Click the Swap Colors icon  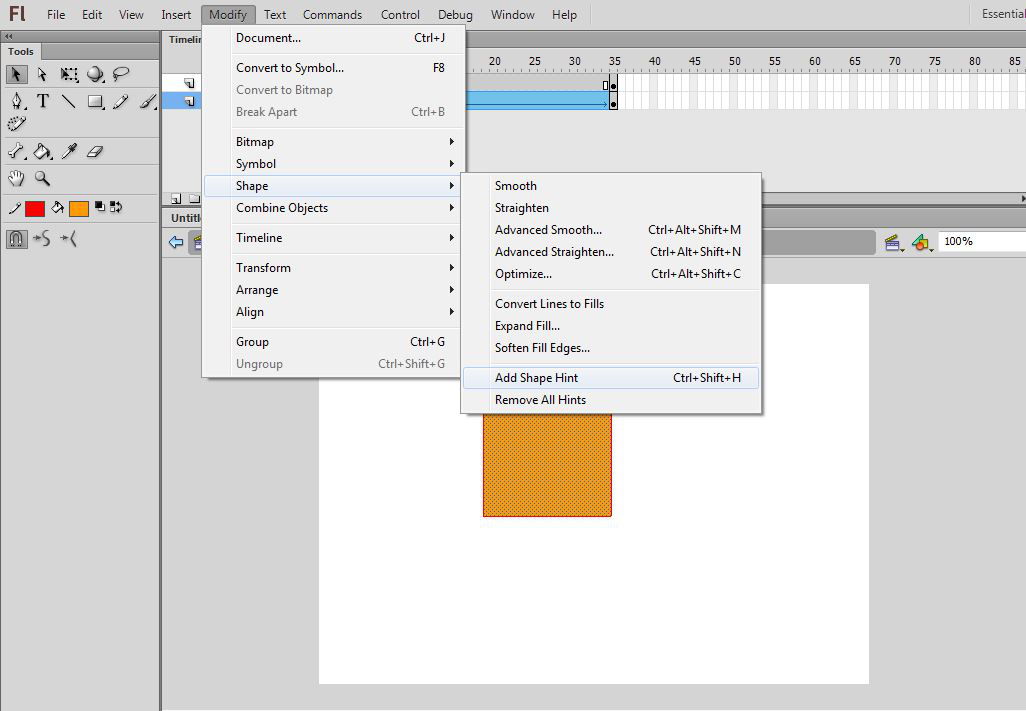(x=116, y=207)
